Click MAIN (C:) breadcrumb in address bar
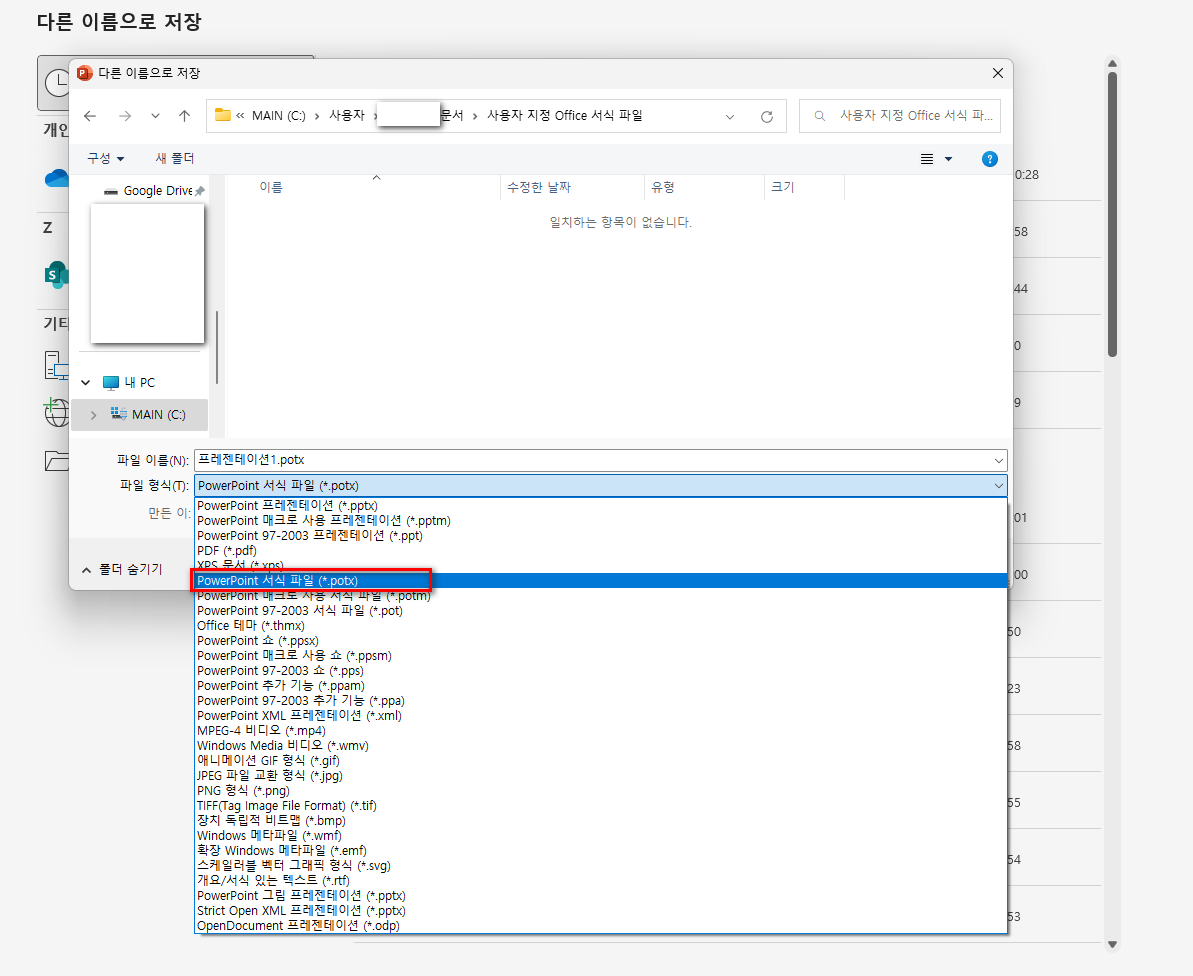This screenshot has width=1193, height=976. pyautogui.click(x=278, y=116)
